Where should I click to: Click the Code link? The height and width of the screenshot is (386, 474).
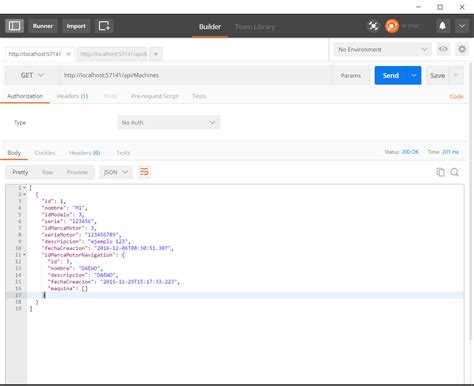(456, 96)
